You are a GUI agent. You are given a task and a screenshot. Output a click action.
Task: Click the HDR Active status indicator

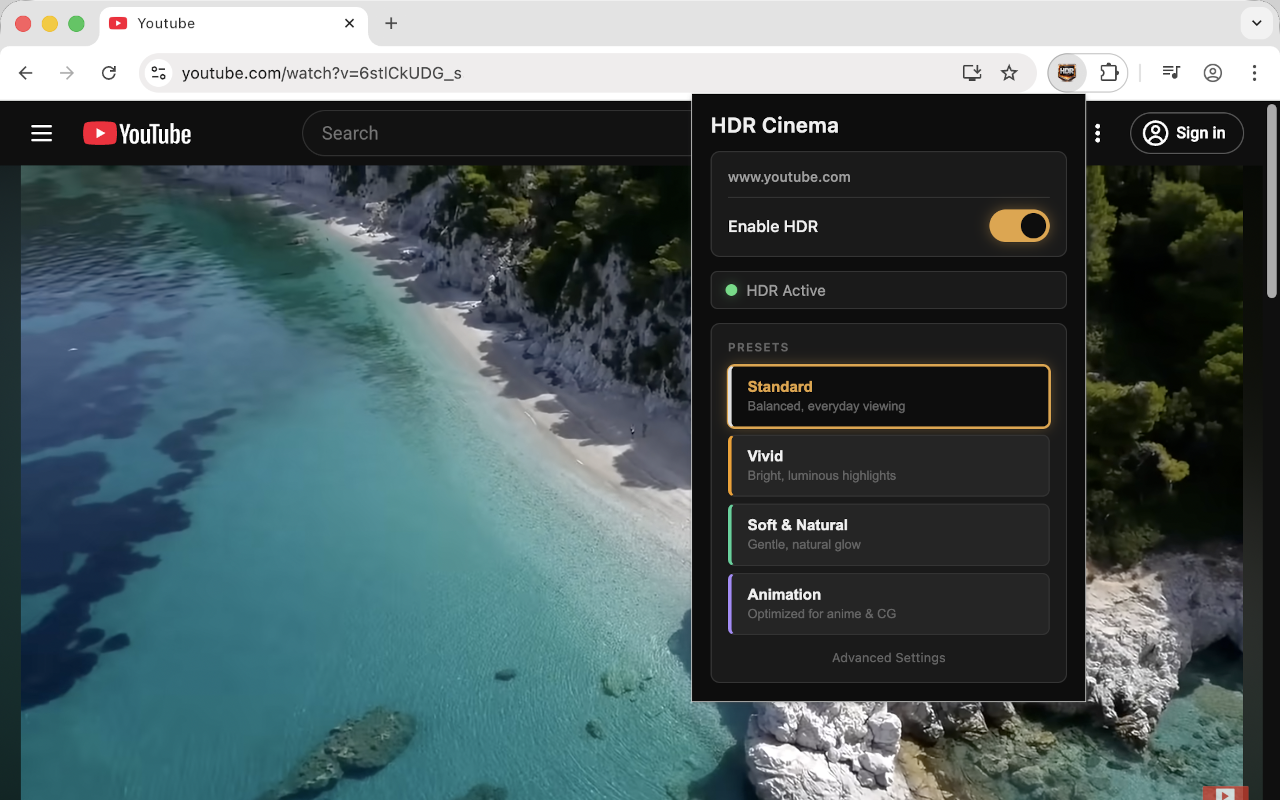click(x=889, y=290)
